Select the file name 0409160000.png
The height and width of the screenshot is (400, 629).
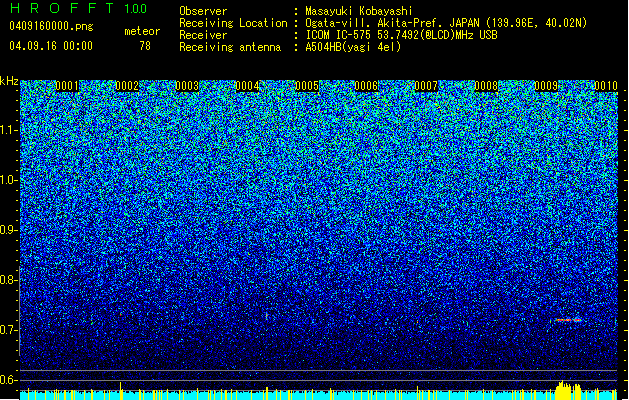point(51,27)
